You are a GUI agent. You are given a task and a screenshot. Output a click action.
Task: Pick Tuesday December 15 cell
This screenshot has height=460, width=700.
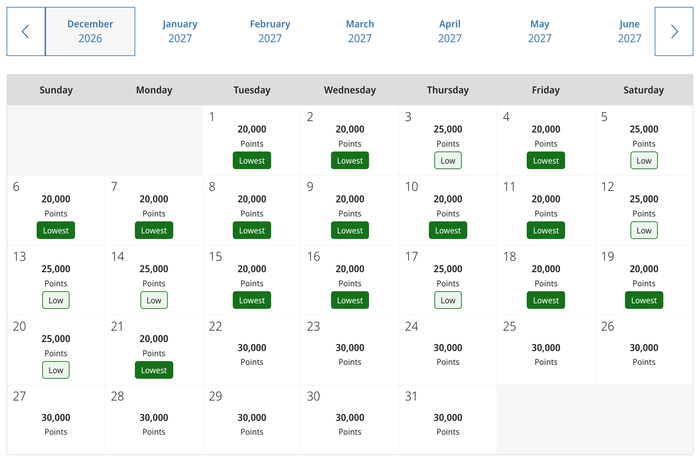pyautogui.click(x=252, y=280)
